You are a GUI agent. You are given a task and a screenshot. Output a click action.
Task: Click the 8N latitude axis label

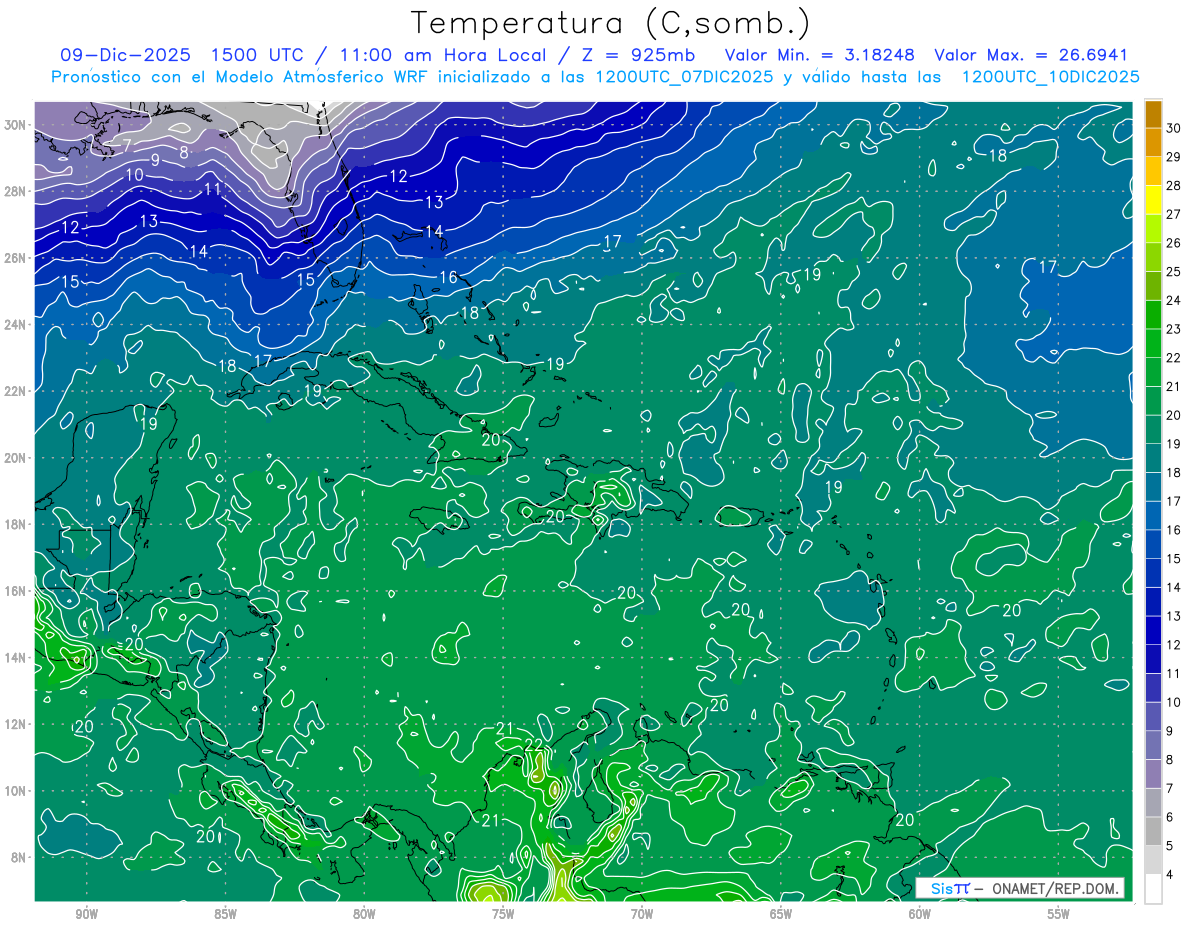[21, 857]
